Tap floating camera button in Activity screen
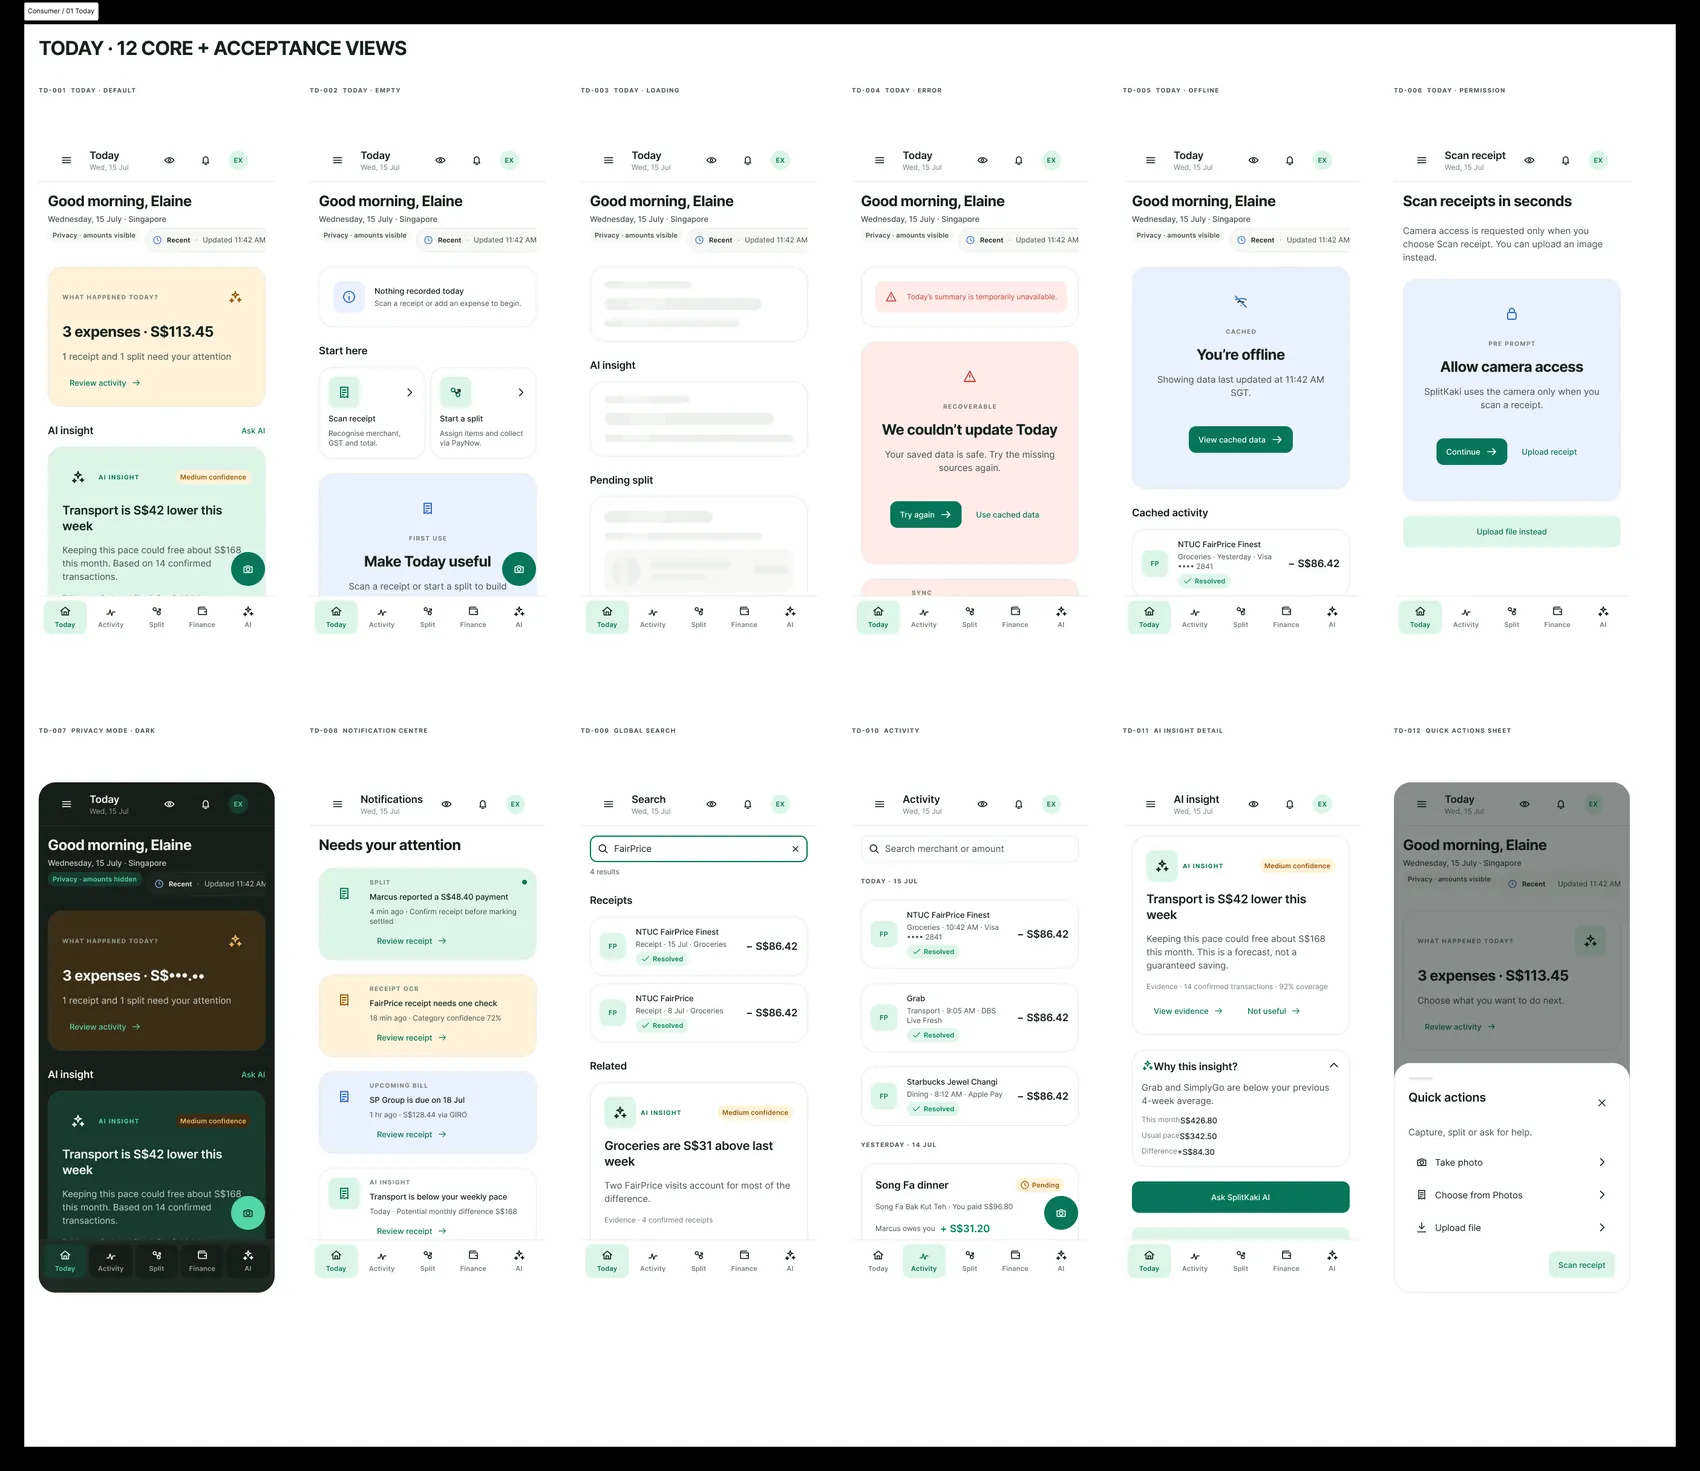Image resolution: width=1700 pixels, height=1471 pixels. pos(1061,1213)
